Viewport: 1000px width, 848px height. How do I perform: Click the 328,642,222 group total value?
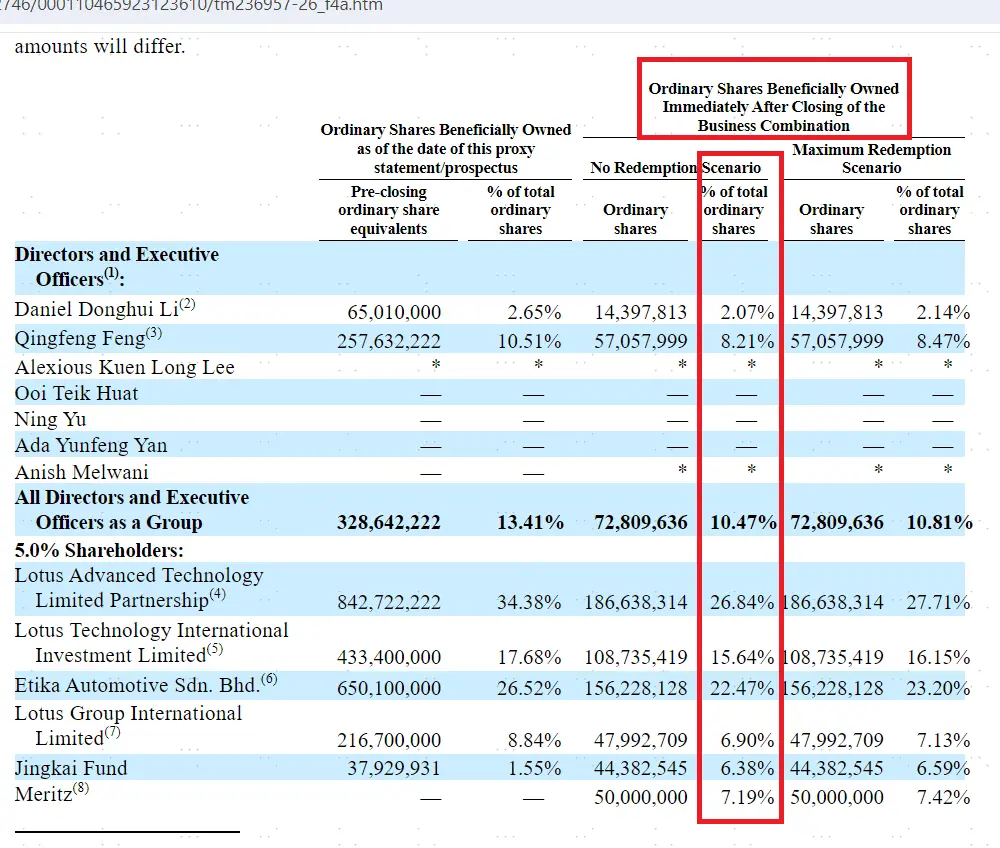coord(389,523)
